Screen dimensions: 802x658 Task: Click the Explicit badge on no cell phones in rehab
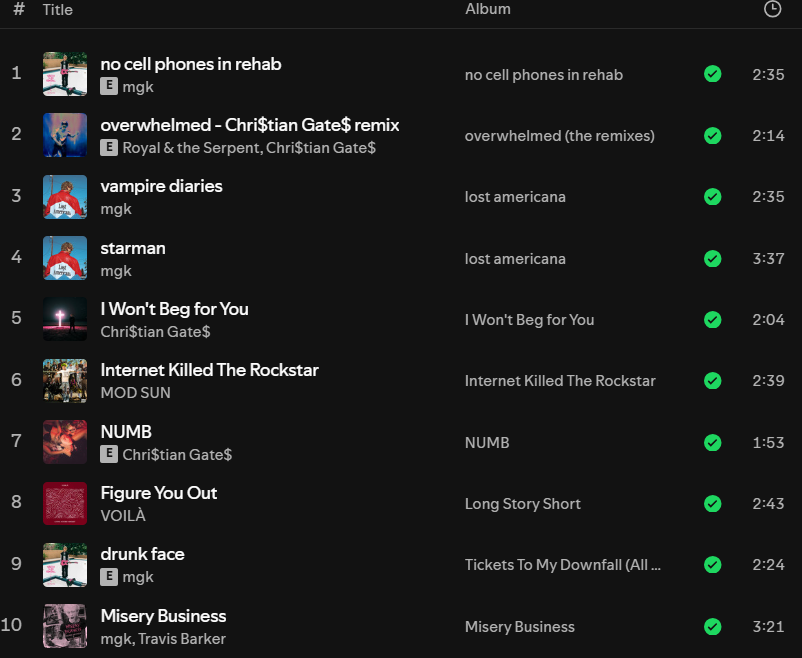pyautogui.click(x=107, y=86)
